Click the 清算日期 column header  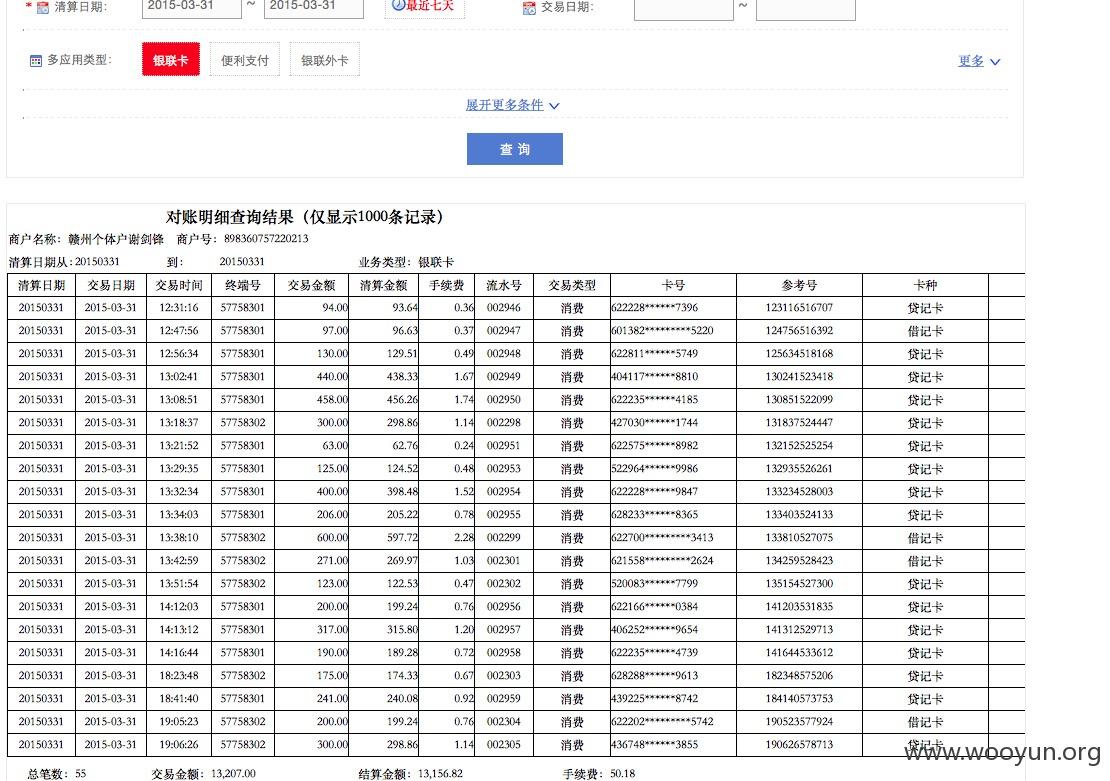coord(41,285)
